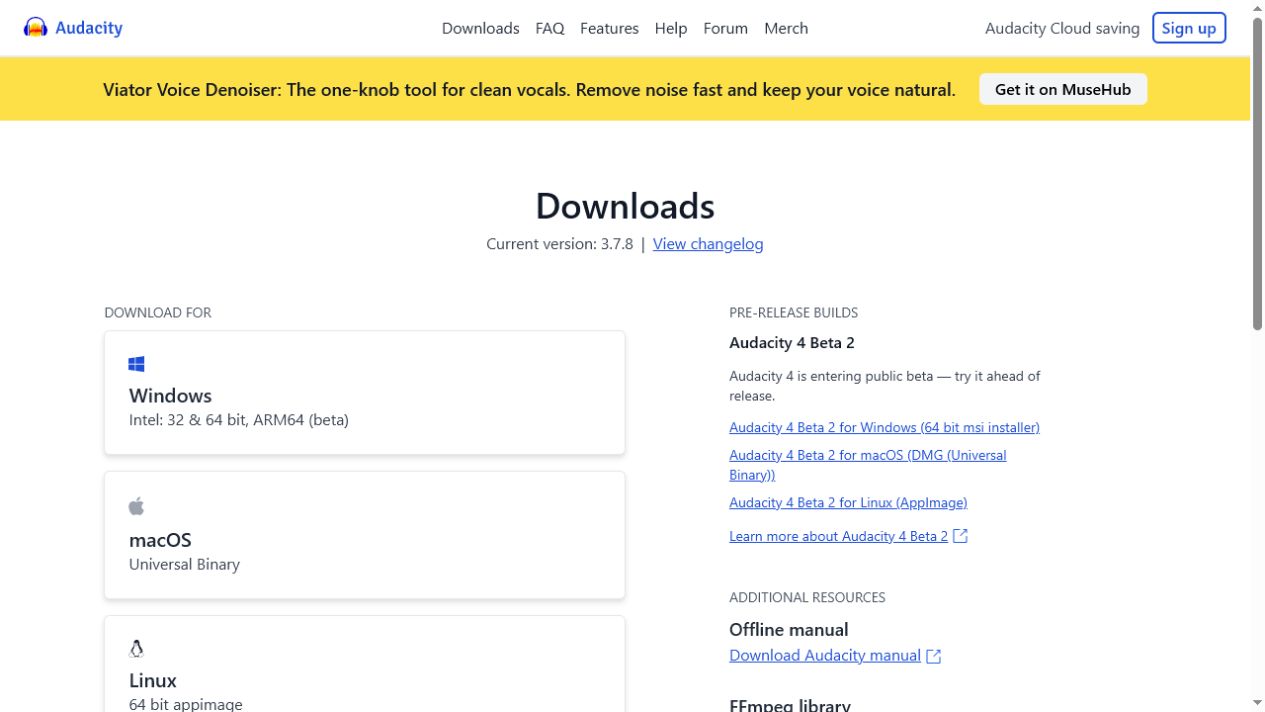Screen dimensions: 1265x712
Task: Select the Linux 64 bit appimage card
Action: coord(365,664)
